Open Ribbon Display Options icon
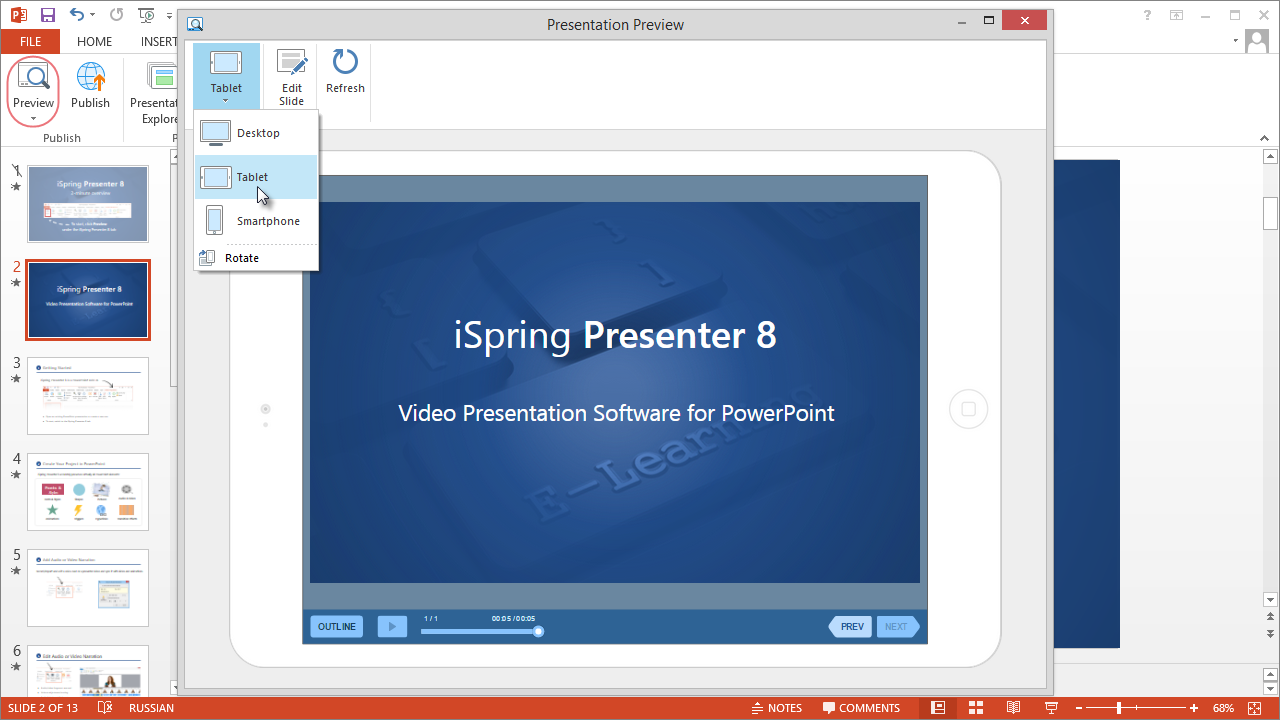Image resolution: width=1280 pixels, height=720 pixels. click(x=1178, y=15)
